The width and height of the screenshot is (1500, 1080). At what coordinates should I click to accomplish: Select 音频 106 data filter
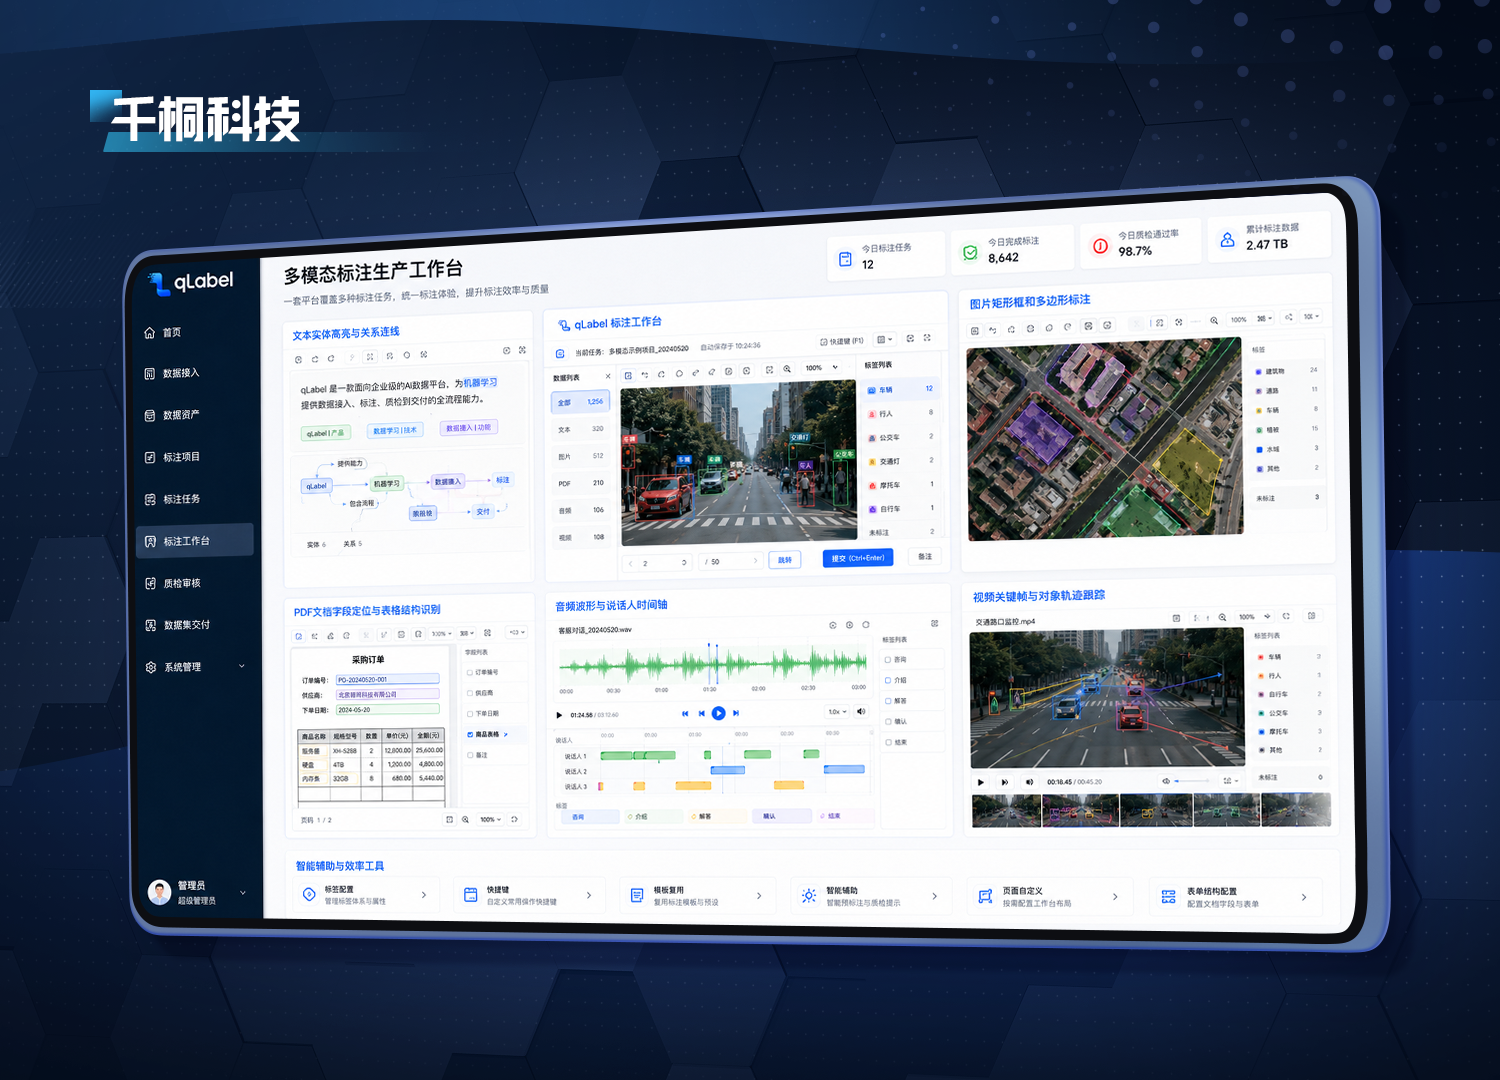pos(580,510)
